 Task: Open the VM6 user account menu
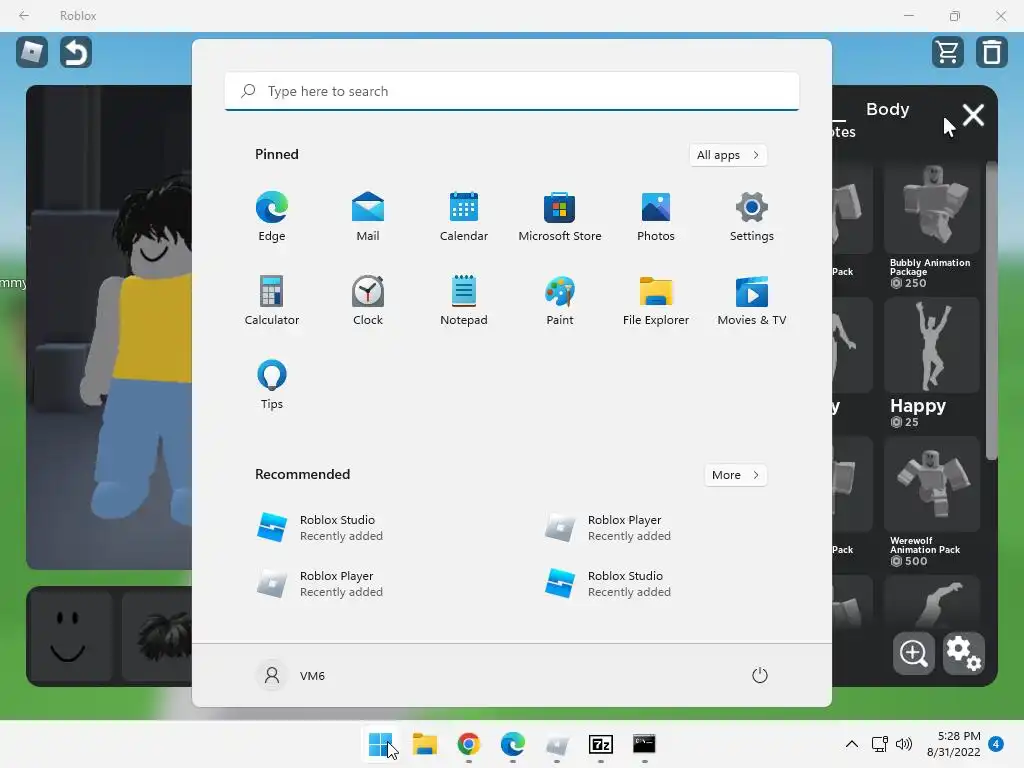pyautogui.click(x=291, y=675)
